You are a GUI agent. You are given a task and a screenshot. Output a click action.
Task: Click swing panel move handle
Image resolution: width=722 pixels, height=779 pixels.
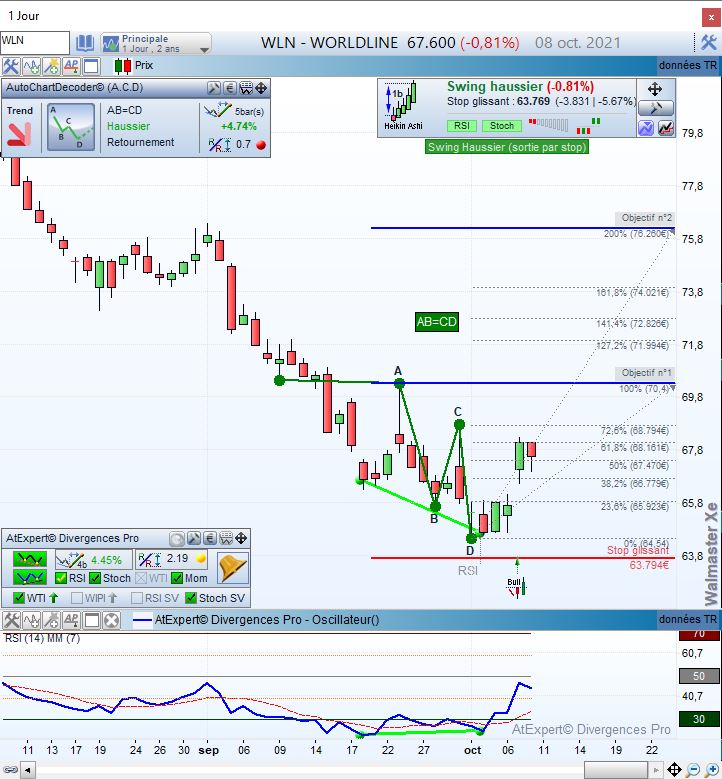click(x=655, y=89)
